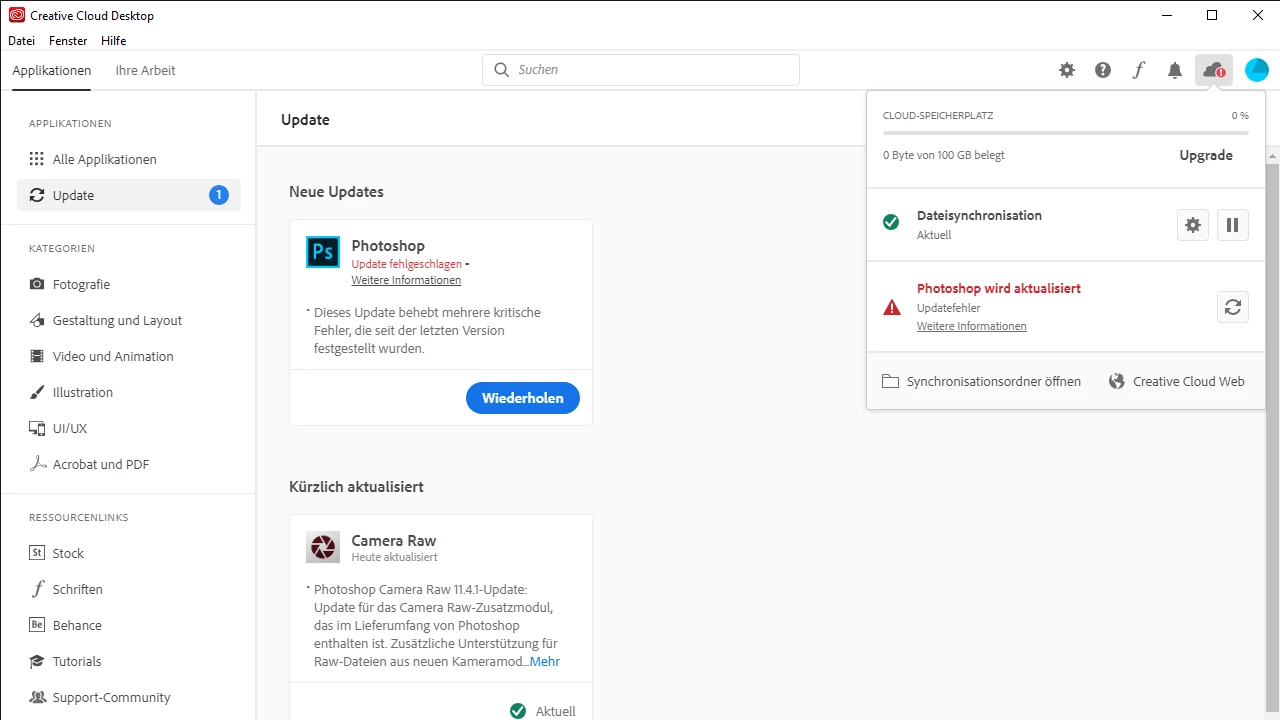Click the Photoshop app icon in the update card
This screenshot has width=1280, height=720.
point(323,252)
